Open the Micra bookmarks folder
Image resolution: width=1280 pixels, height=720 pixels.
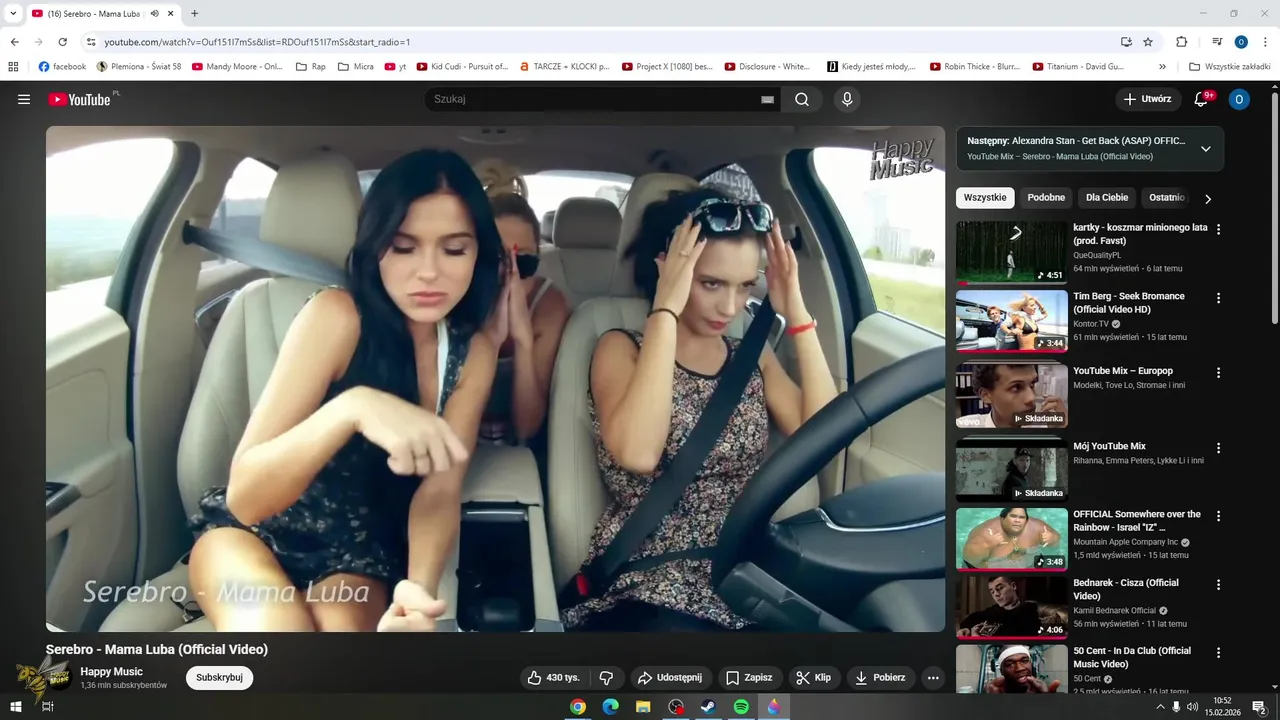tap(355, 67)
